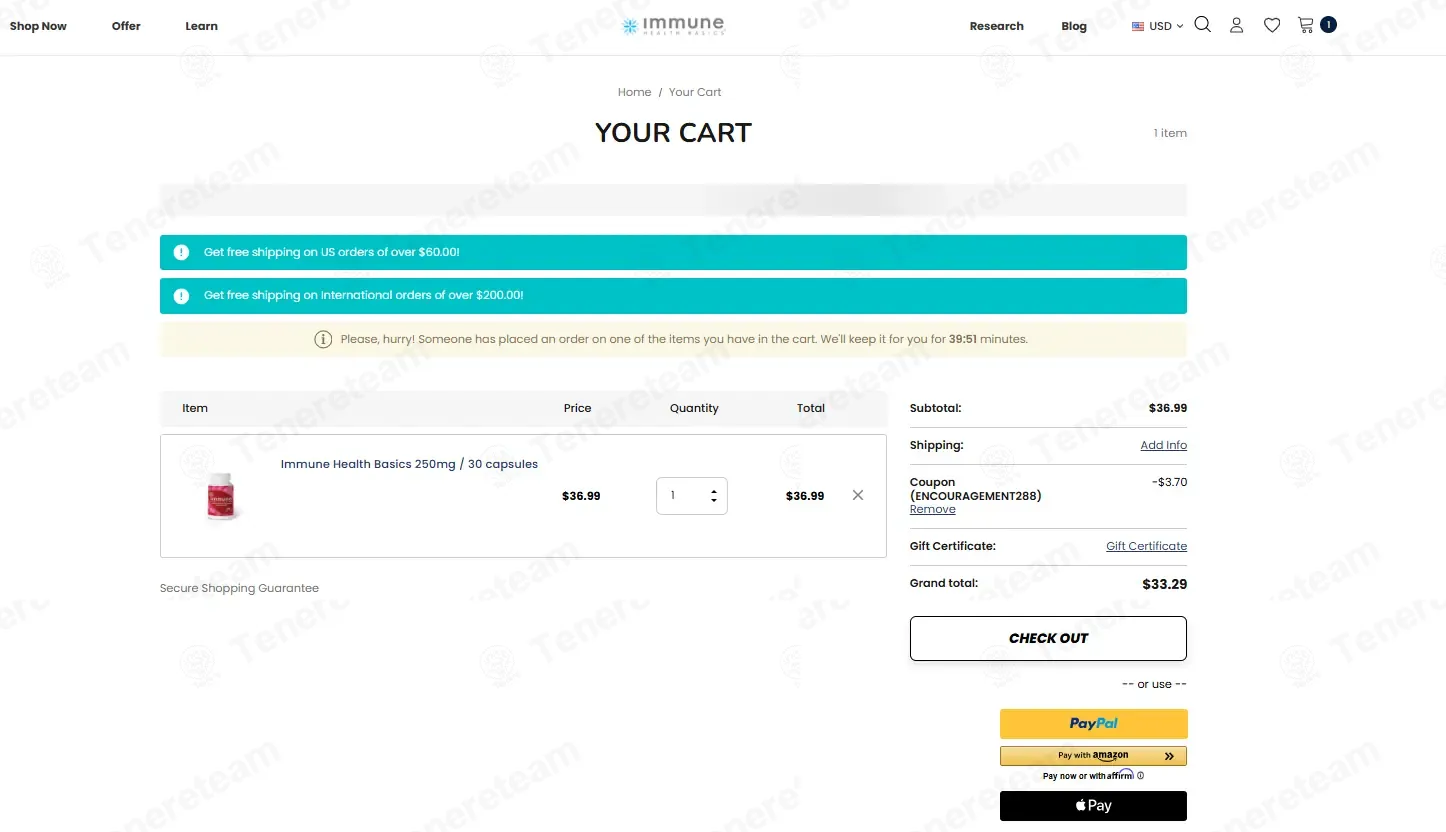The width and height of the screenshot is (1446, 832).
Task: Choose Pay with Amazon button
Action: point(1094,756)
